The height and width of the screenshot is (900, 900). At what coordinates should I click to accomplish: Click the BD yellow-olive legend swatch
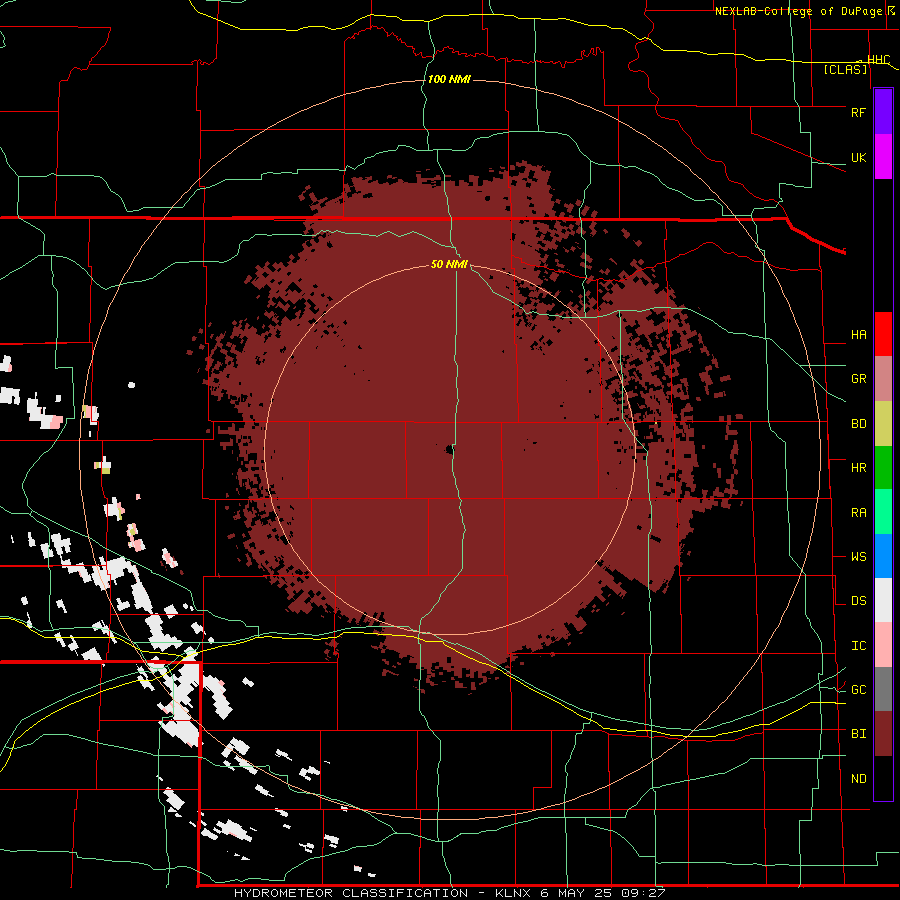[883, 424]
